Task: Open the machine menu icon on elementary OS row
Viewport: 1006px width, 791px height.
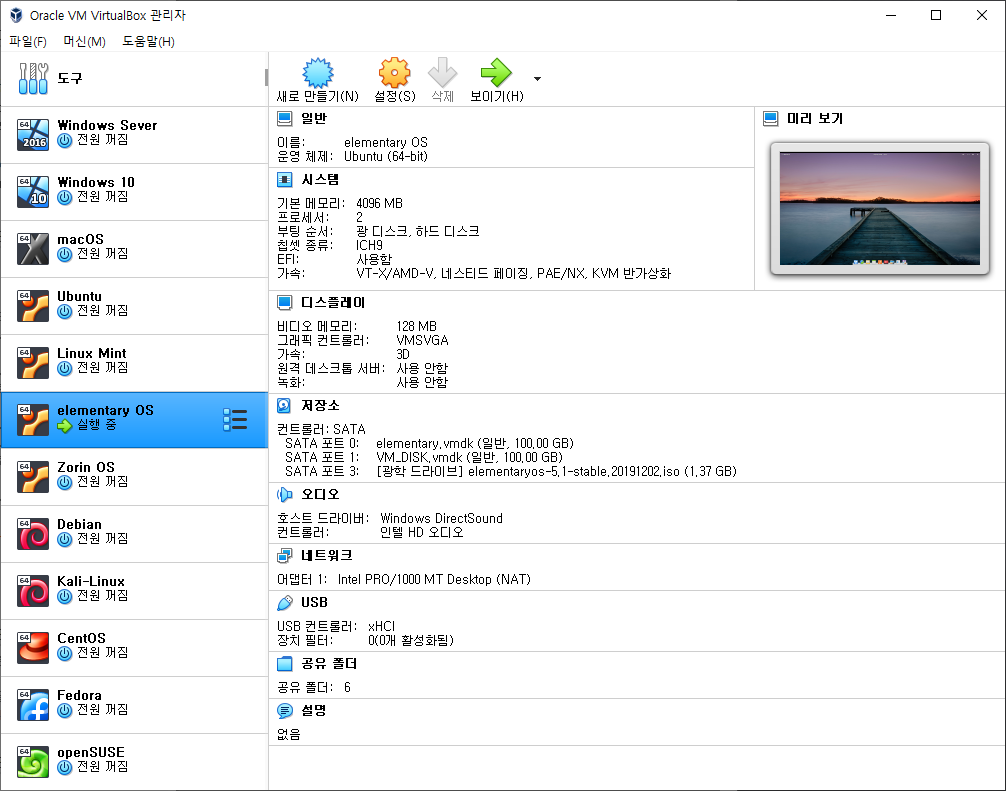Action: [235, 420]
